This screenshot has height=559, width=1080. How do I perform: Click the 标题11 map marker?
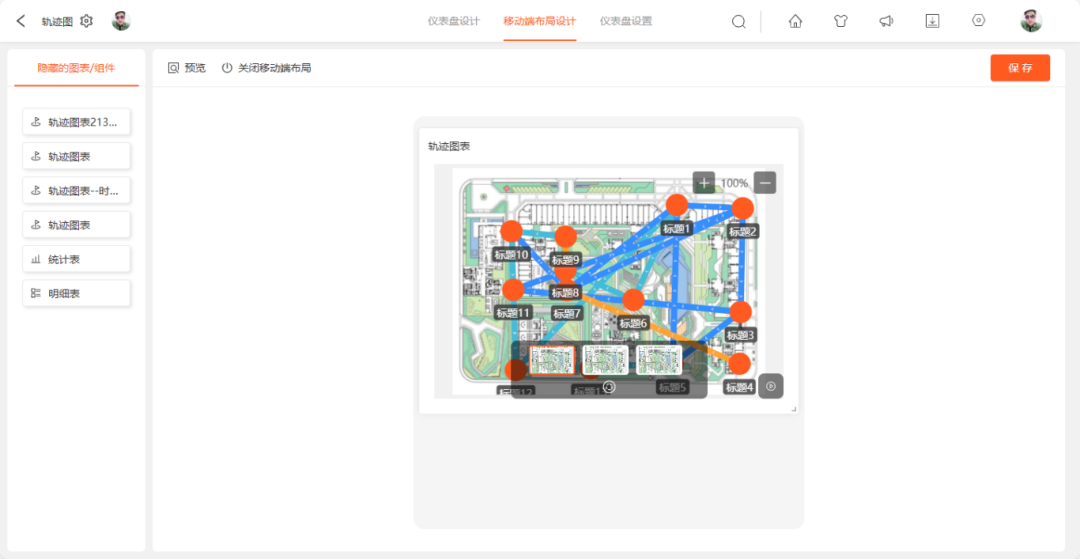pyautogui.click(x=513, y=290)
